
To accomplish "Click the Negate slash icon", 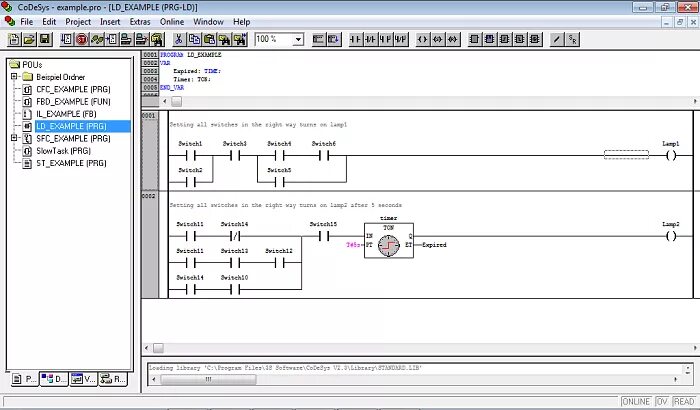I will pos(556,39).
